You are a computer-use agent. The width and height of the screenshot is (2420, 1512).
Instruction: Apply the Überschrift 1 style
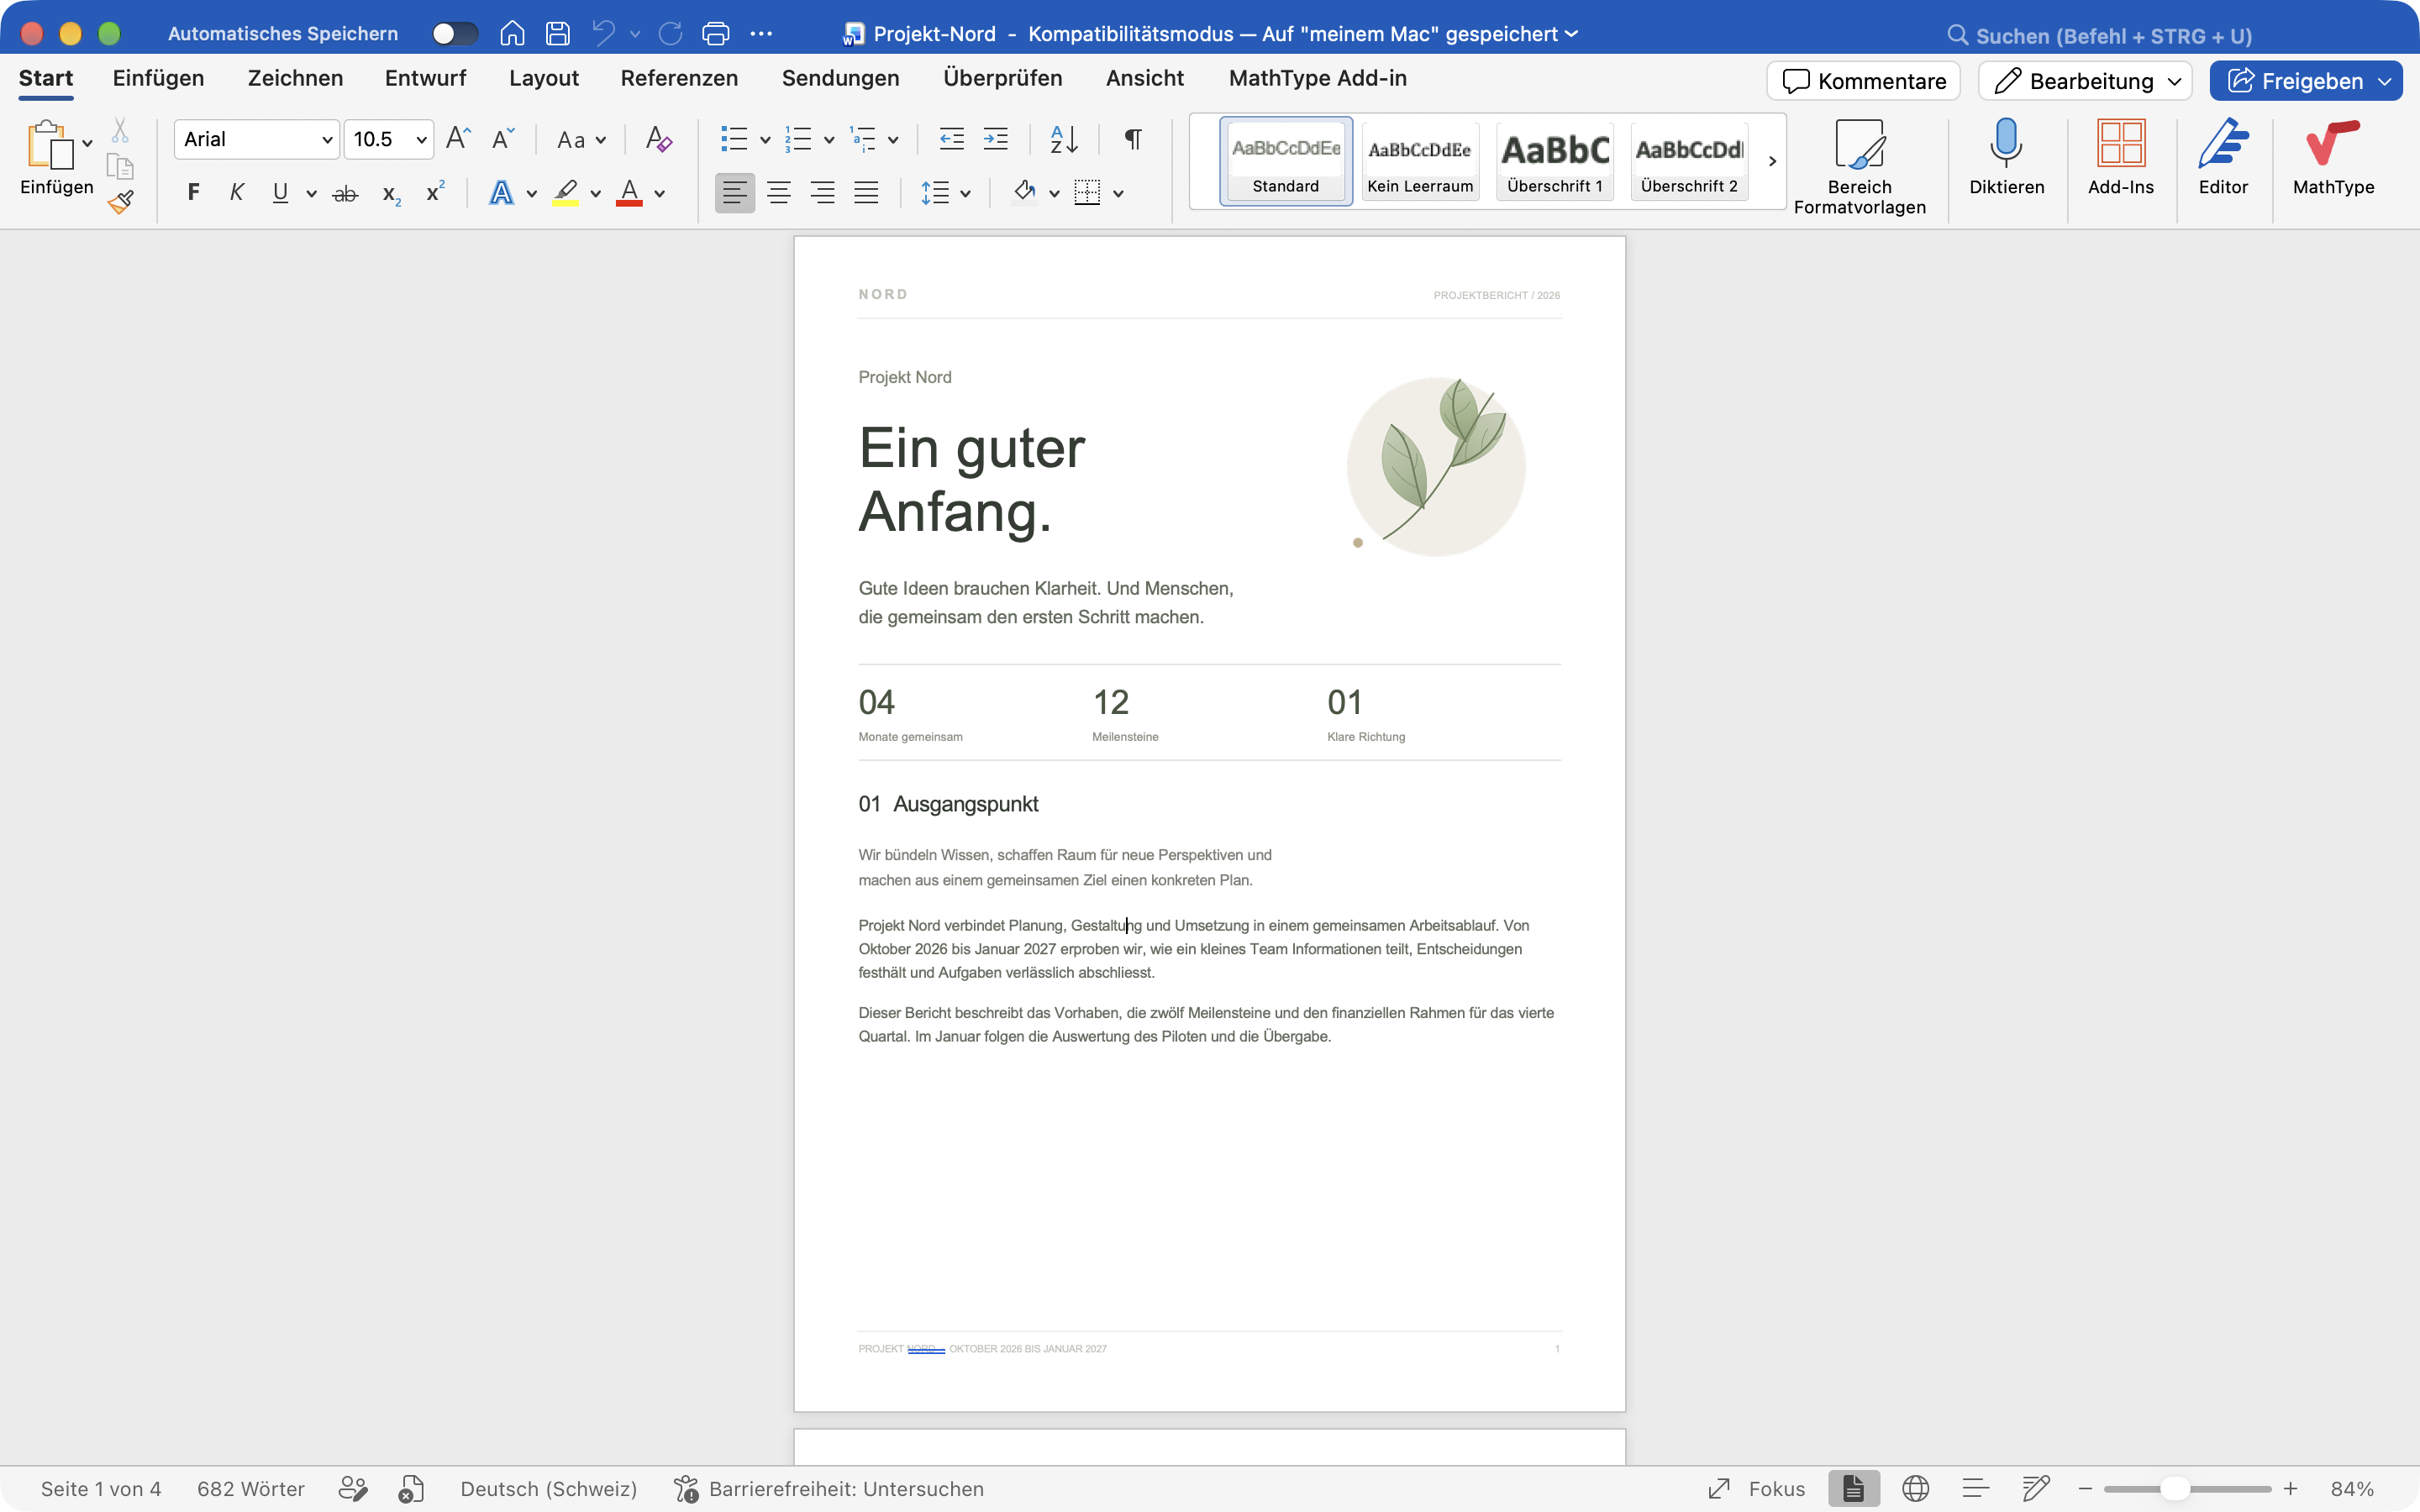(x=1555, y=161)
